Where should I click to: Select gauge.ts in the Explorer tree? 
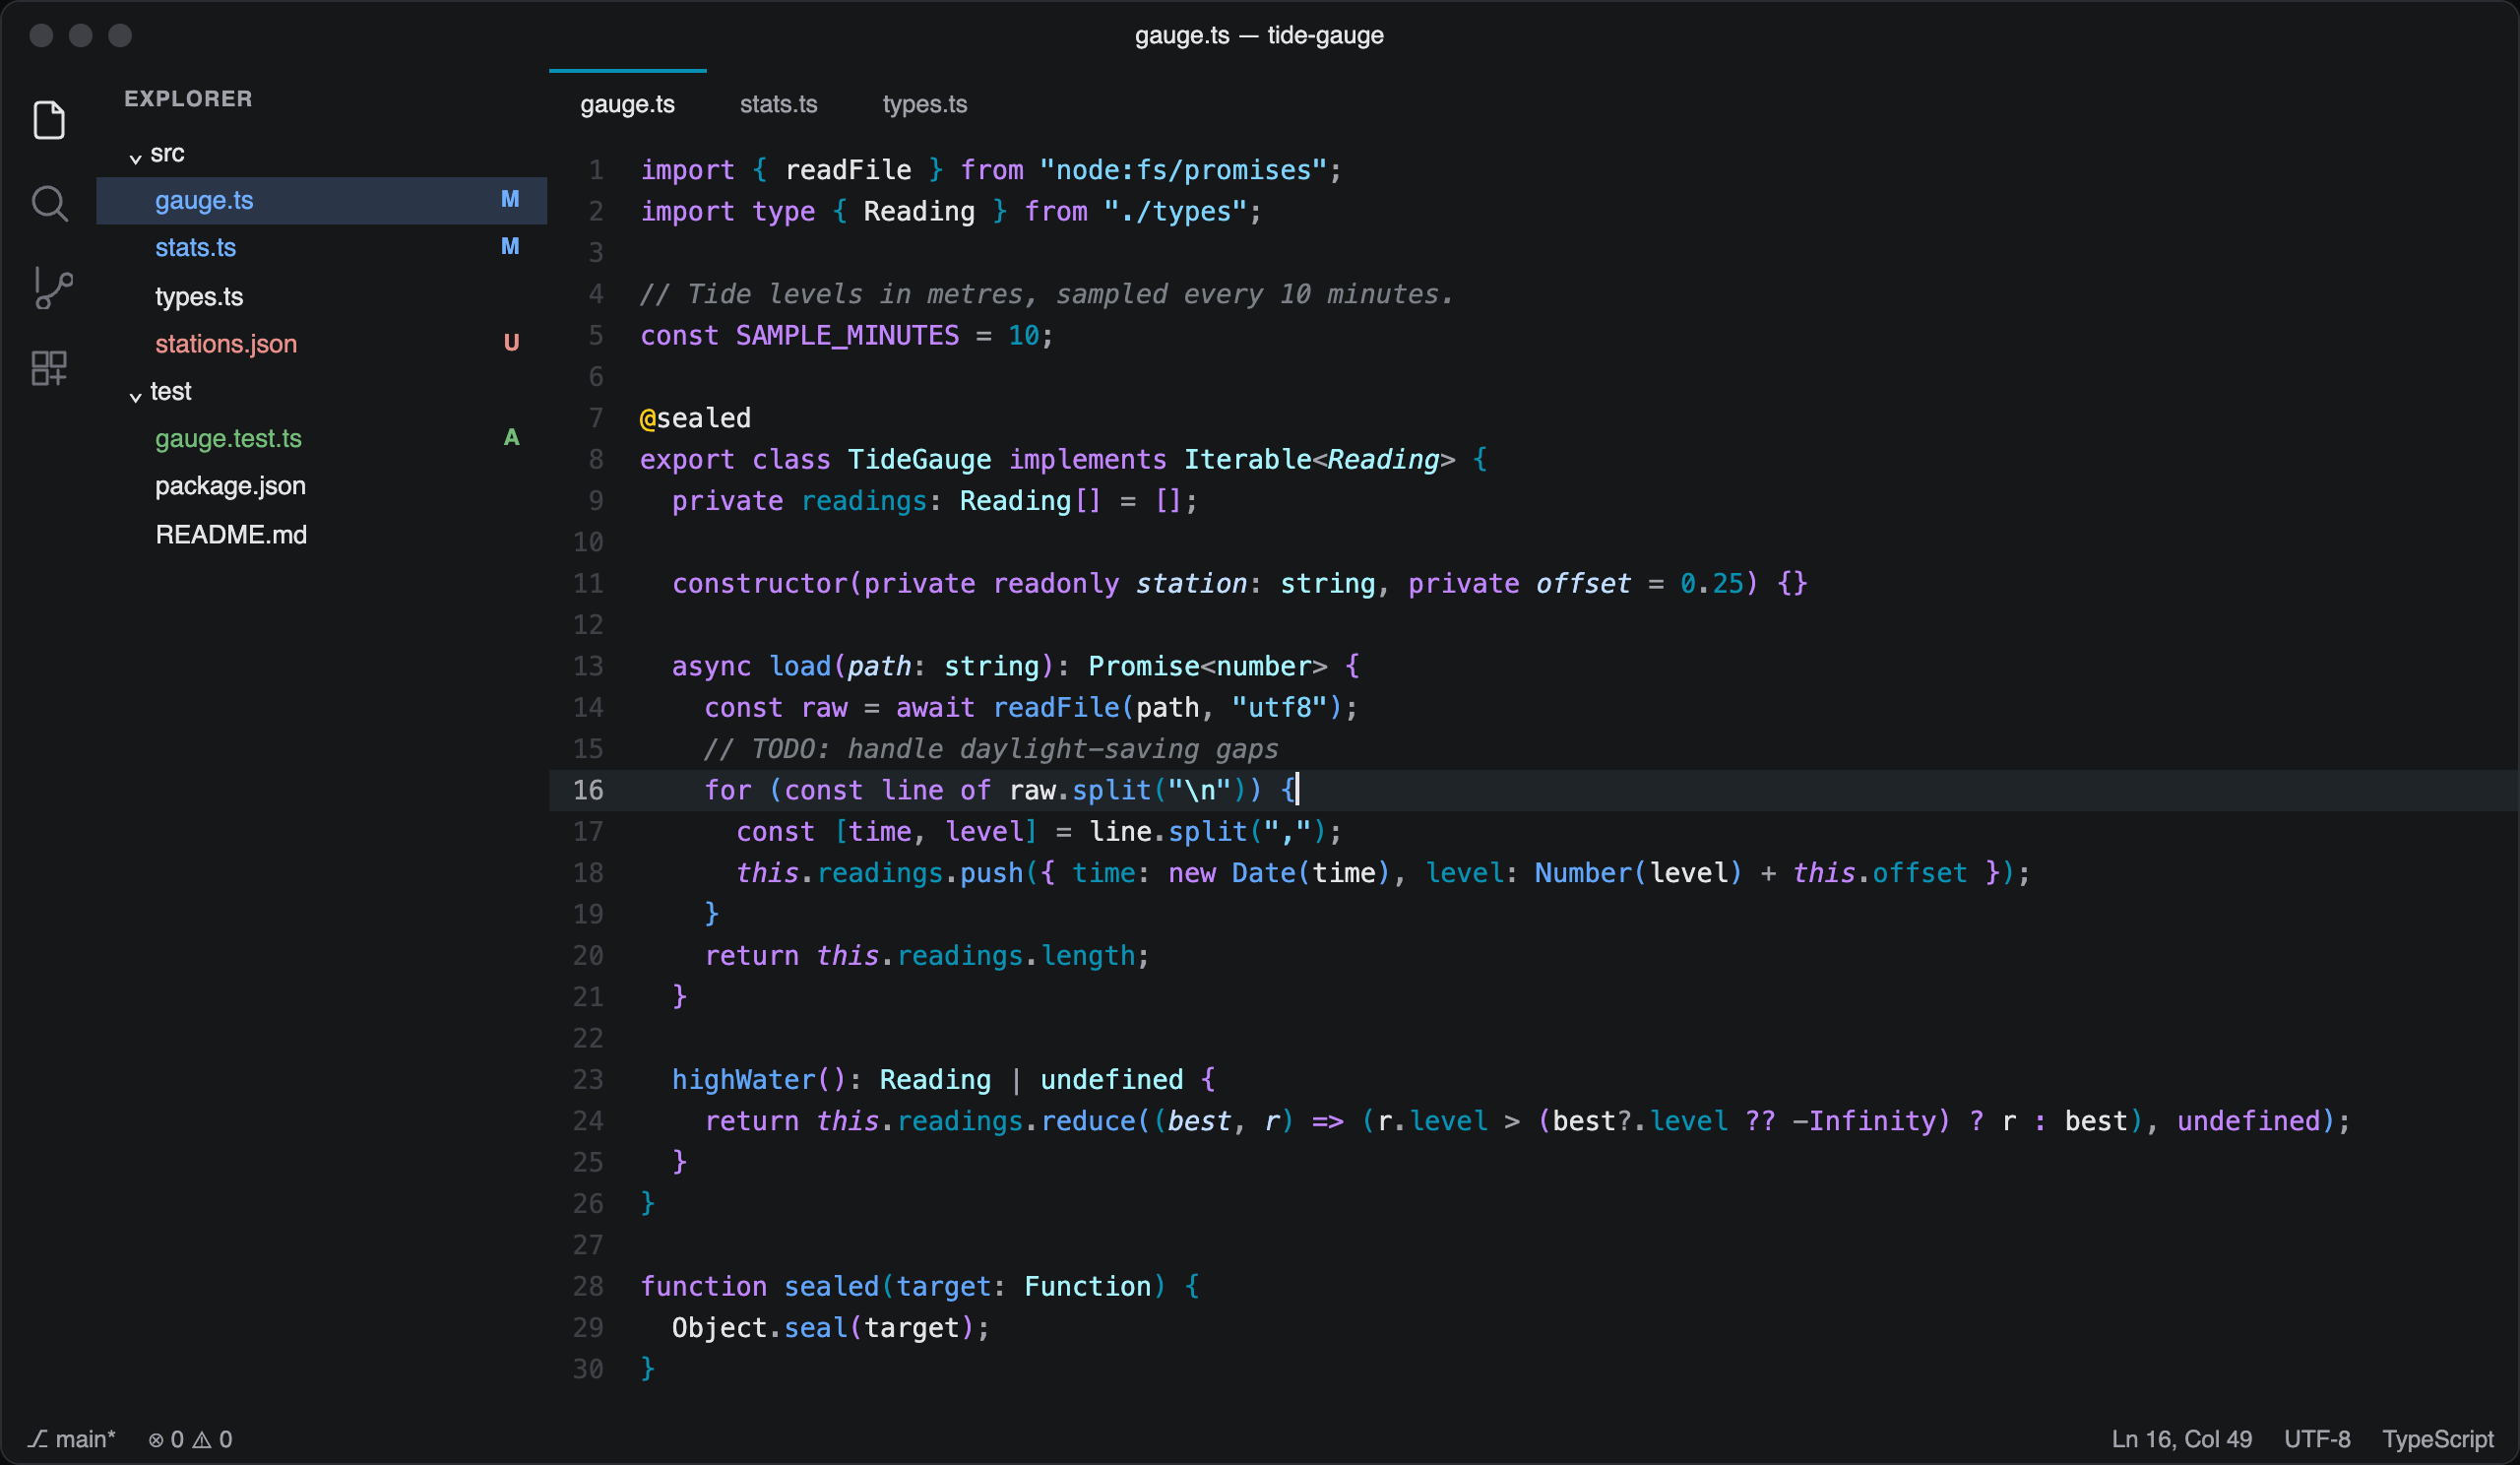pos(321,200)
